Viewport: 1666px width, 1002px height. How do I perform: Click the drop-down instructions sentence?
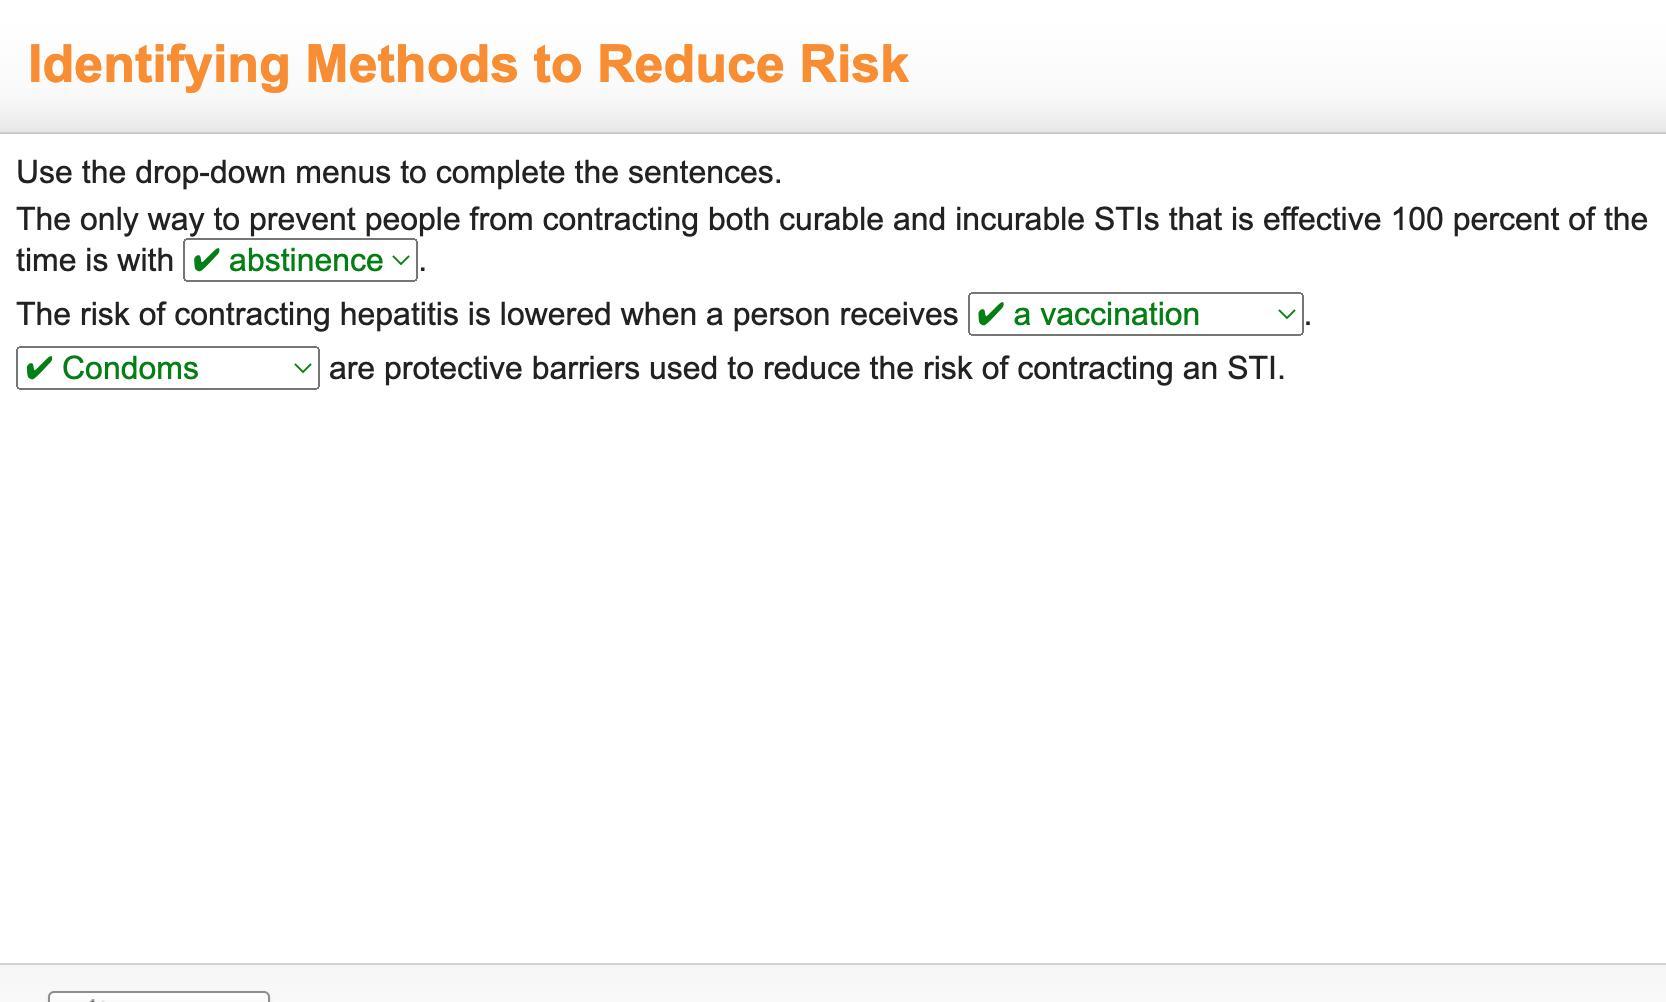[398, 171]
